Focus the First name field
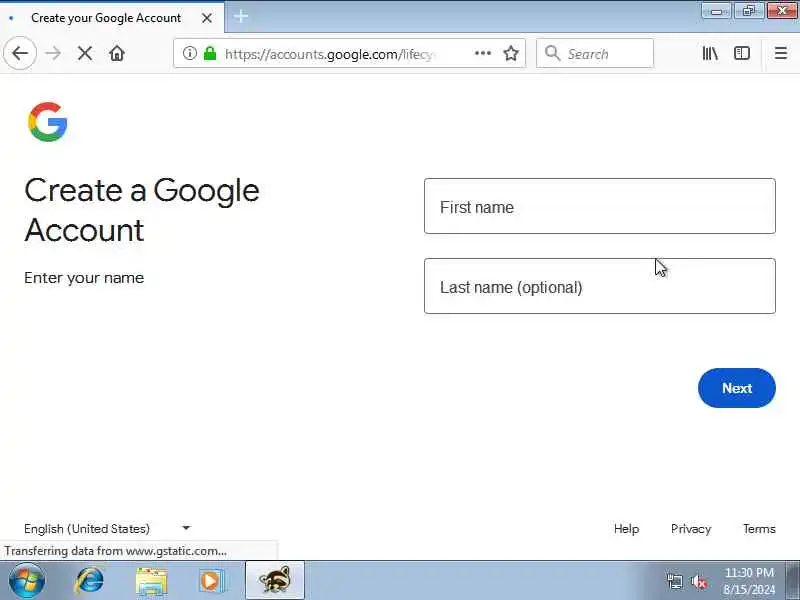 599,206
